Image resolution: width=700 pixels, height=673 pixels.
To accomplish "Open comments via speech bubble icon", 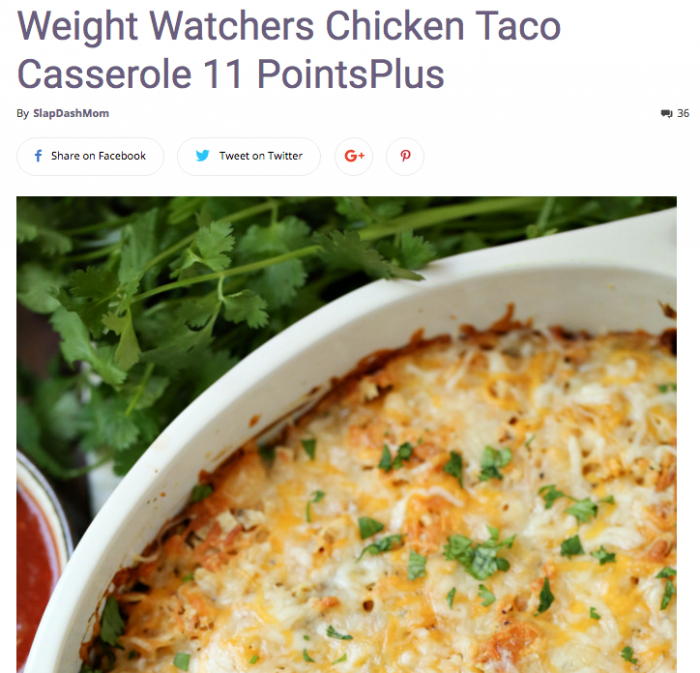I will pos(666,113).
